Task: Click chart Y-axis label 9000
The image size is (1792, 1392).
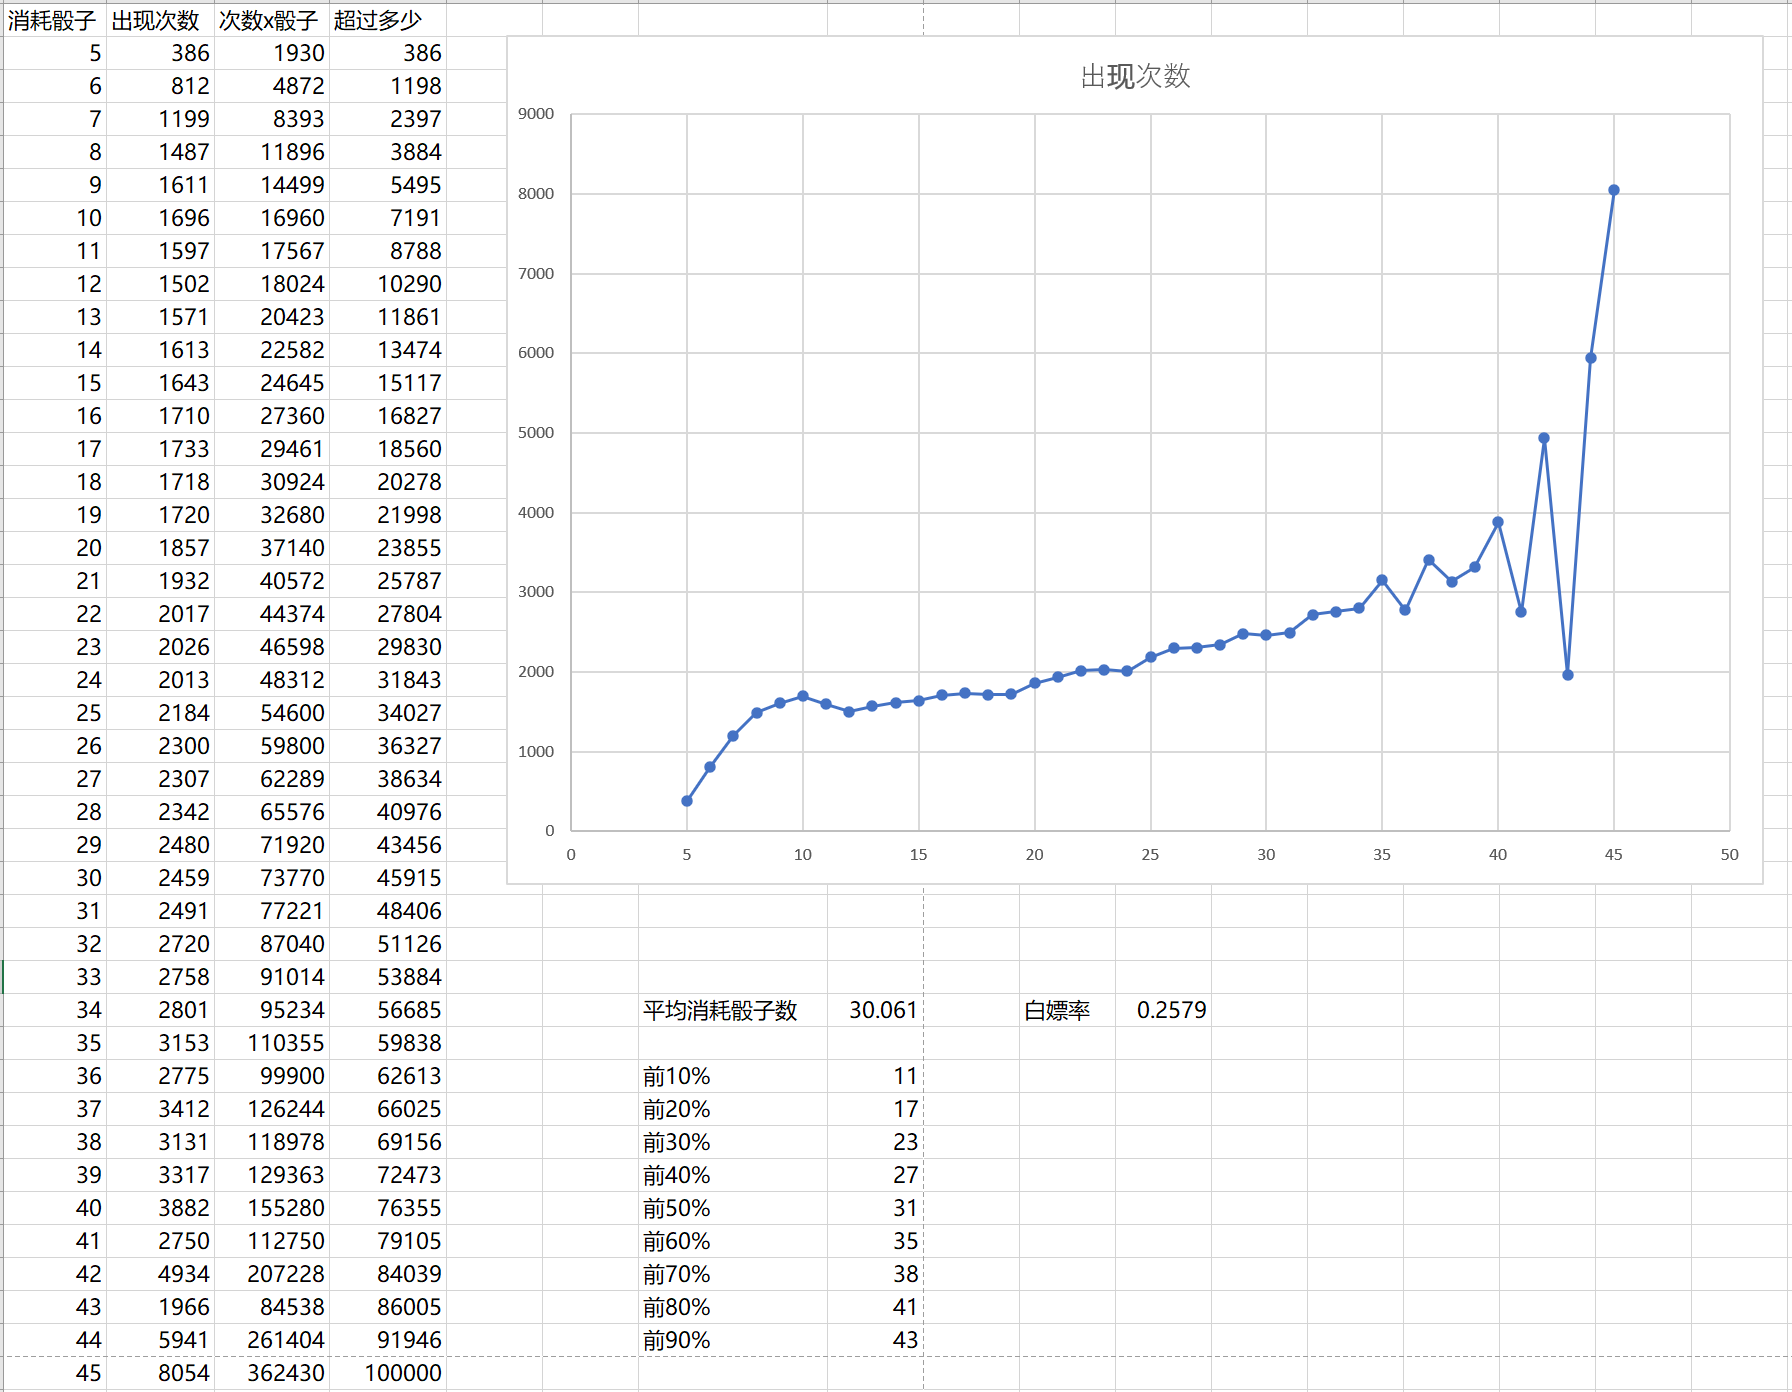Action: click(536, 114)
